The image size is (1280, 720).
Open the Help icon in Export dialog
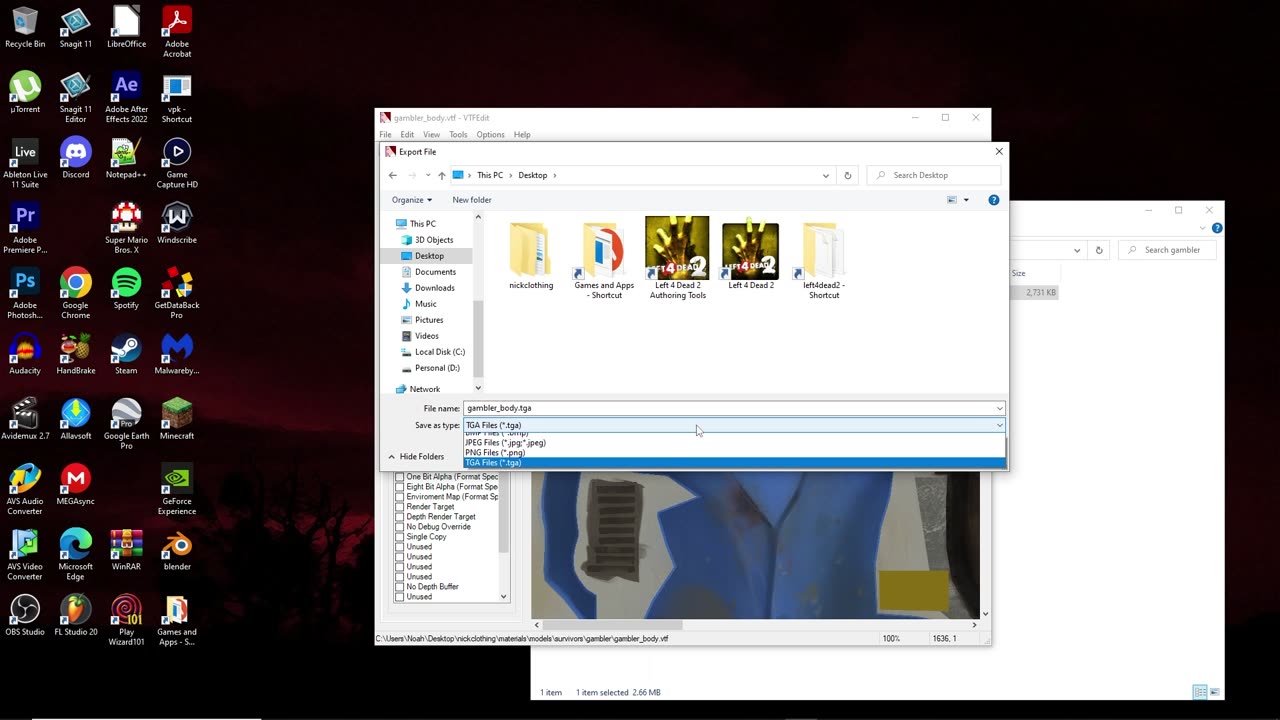(993, 200)
